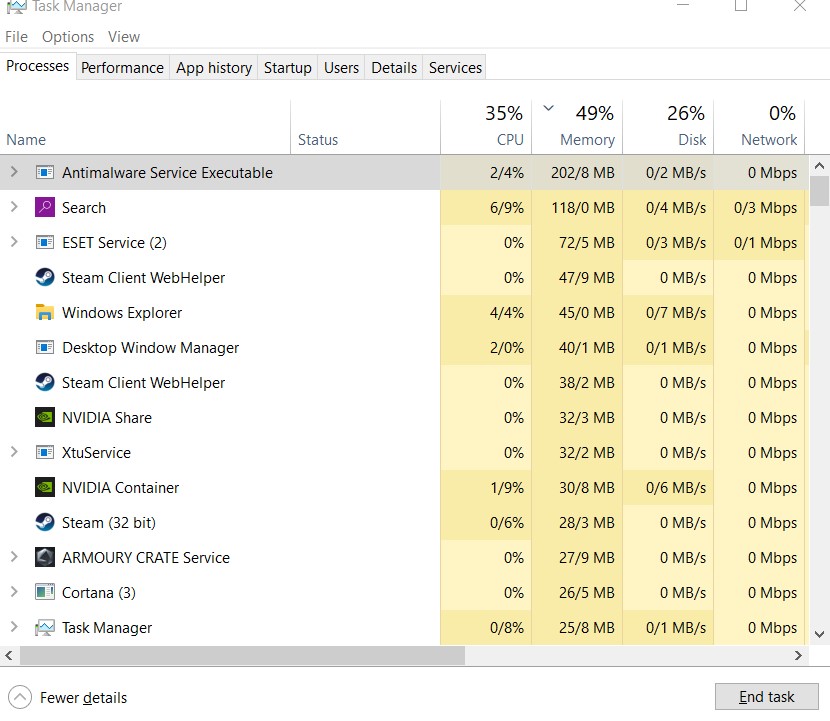830x721 pixels.
Task: Switch to the Performance tab
Action: pyautogui.click(x=122, y=68)
